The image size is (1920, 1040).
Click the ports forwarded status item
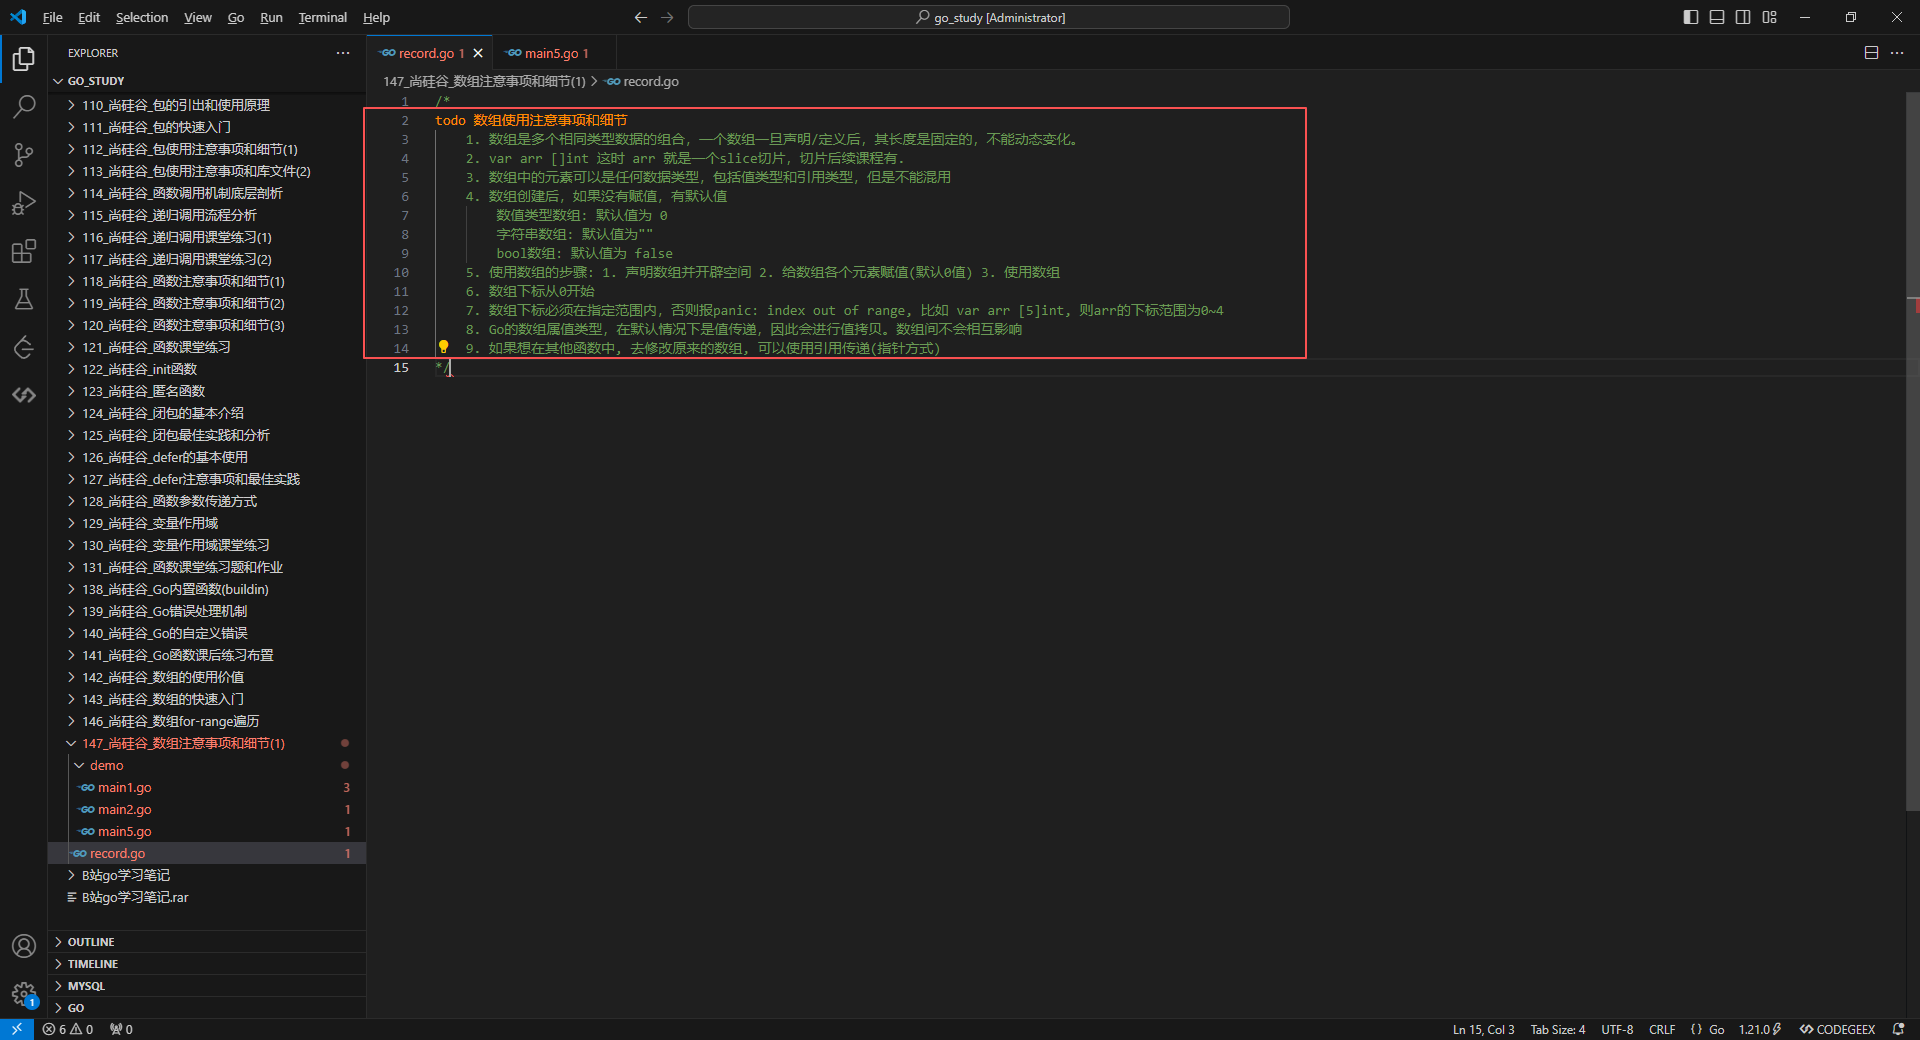click(121, 1029)
